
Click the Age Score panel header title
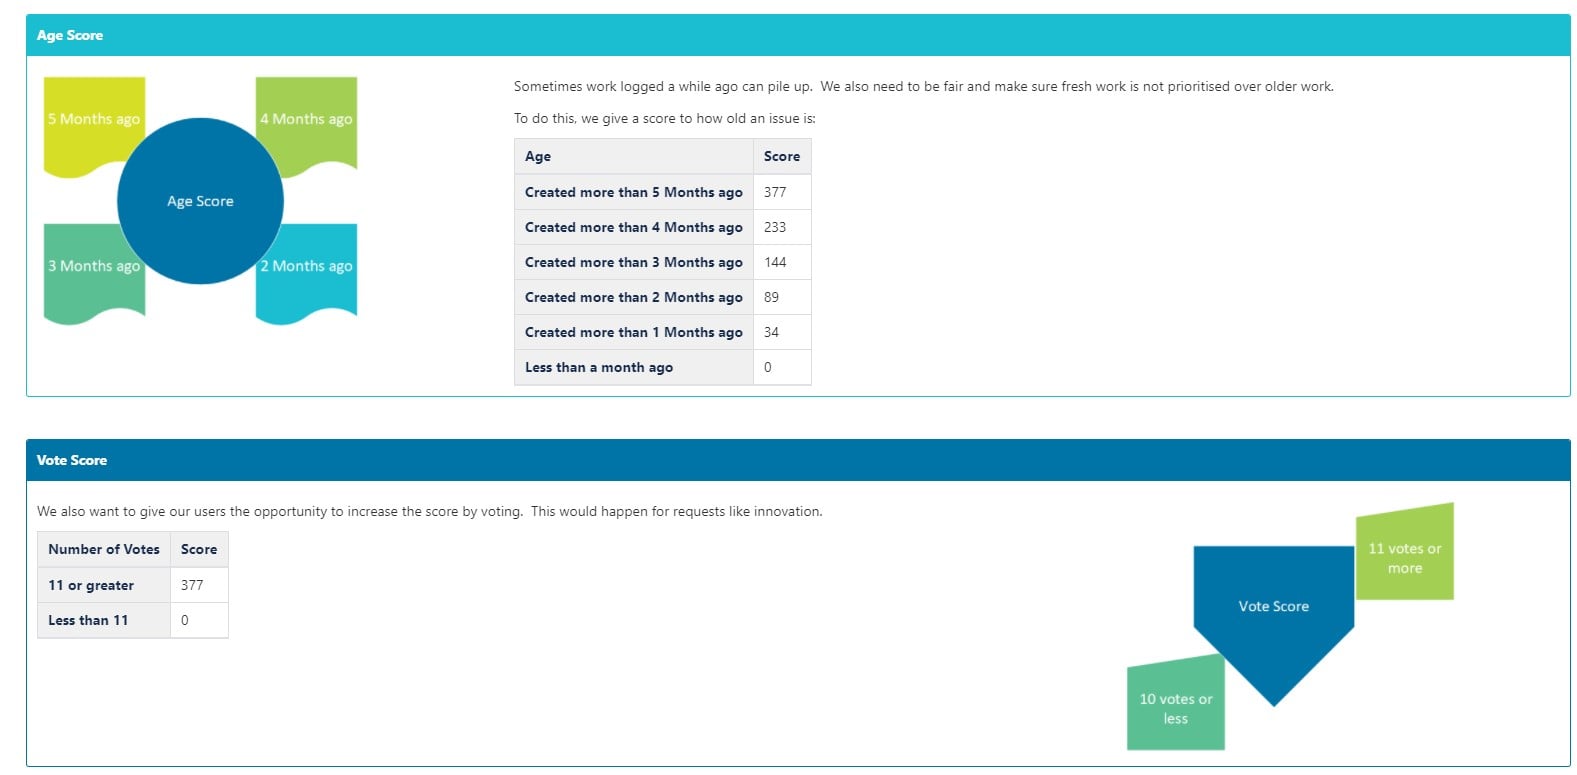coord(70,35)
